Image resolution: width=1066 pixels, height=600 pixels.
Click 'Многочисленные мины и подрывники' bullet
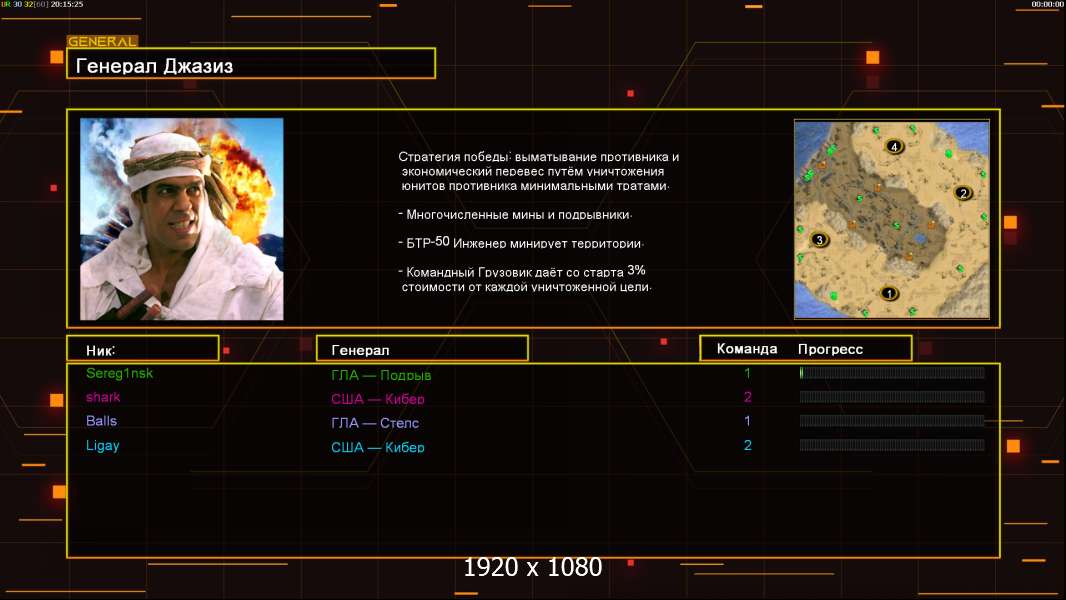pyautogui.click(x=515, y=214)
